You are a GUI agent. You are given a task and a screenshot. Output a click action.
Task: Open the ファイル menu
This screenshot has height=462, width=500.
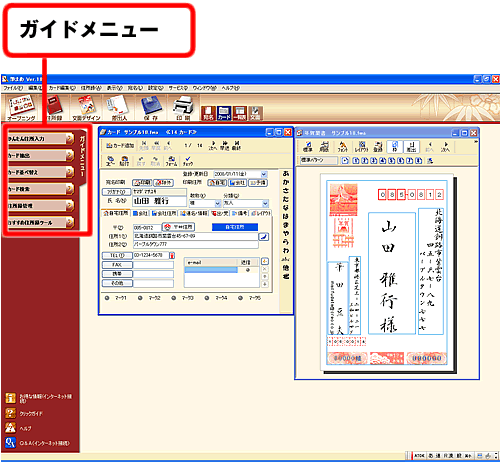pyautogui.click(x=13, y=88)
